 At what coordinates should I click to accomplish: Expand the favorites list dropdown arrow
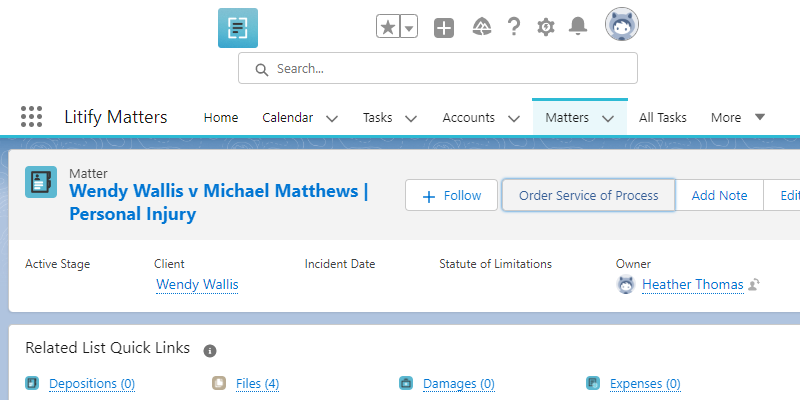coord(409,28)
